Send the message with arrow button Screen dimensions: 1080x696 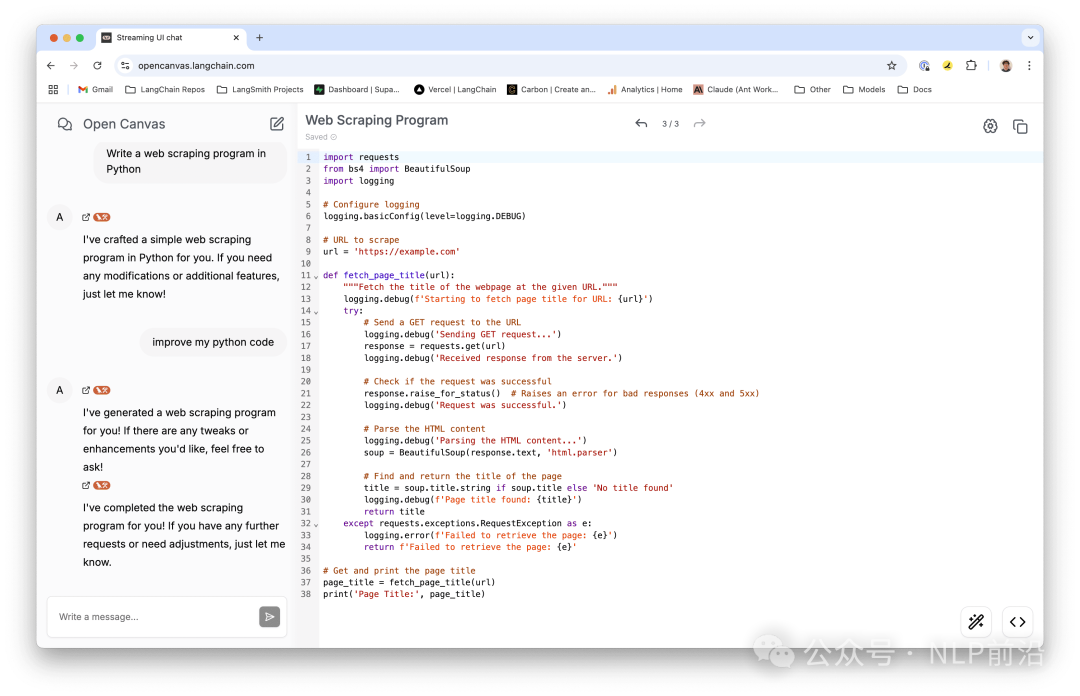point(269,616)
